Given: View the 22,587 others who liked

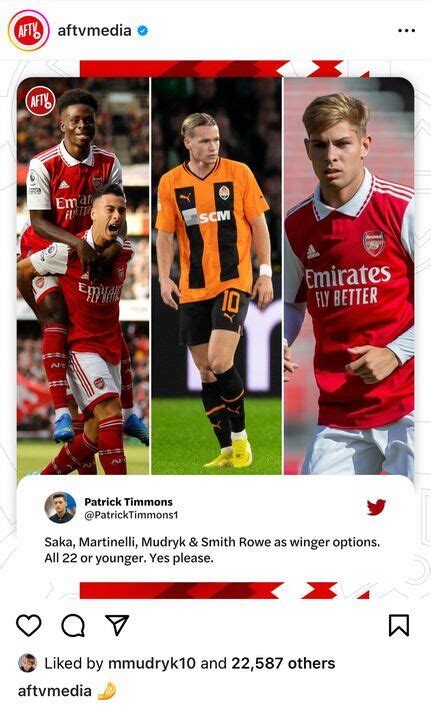Looking at the screenshot, I should (x=283, y=663).
